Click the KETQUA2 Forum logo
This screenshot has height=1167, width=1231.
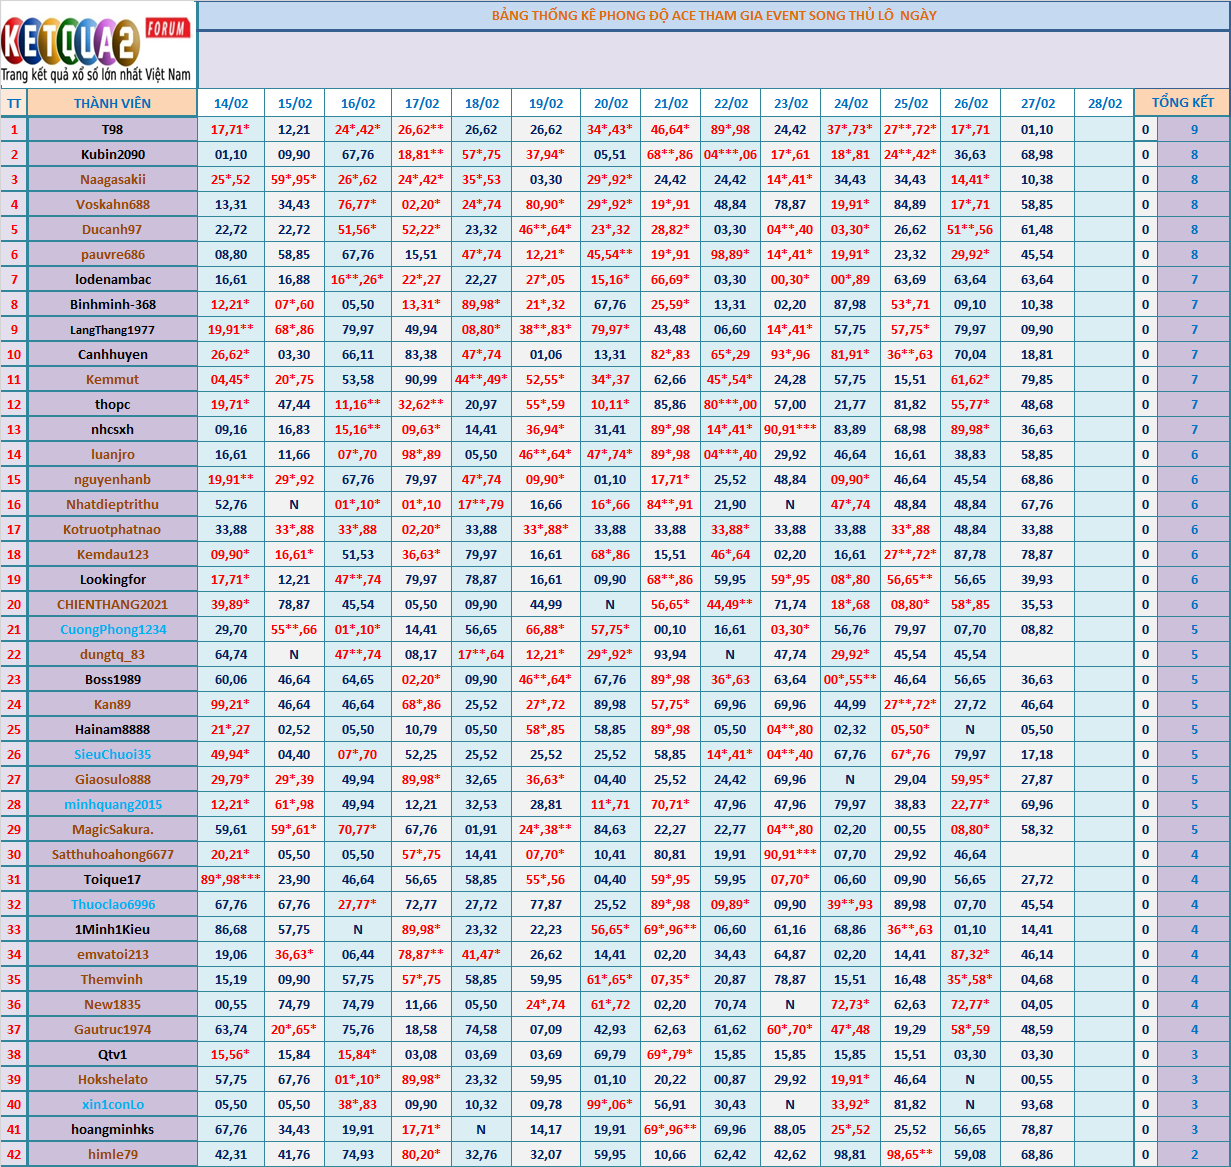pos(98,45)
